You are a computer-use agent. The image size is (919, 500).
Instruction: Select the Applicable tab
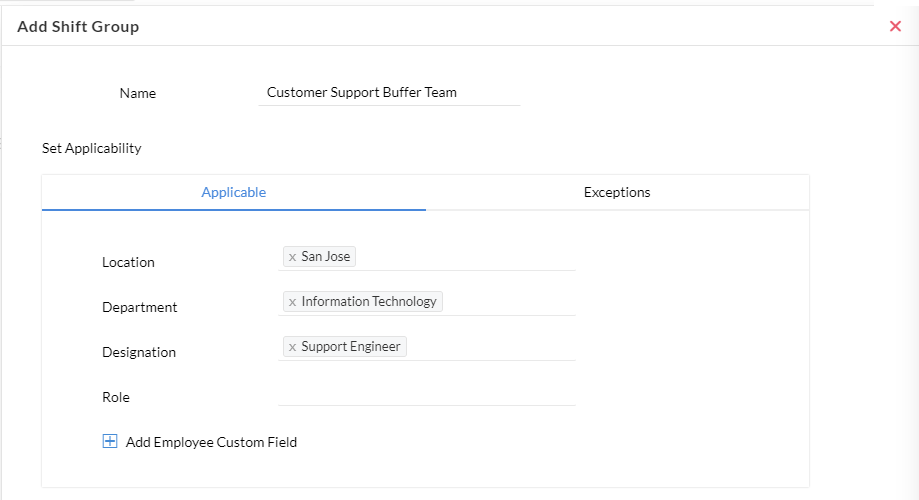(x=233, y=192)
